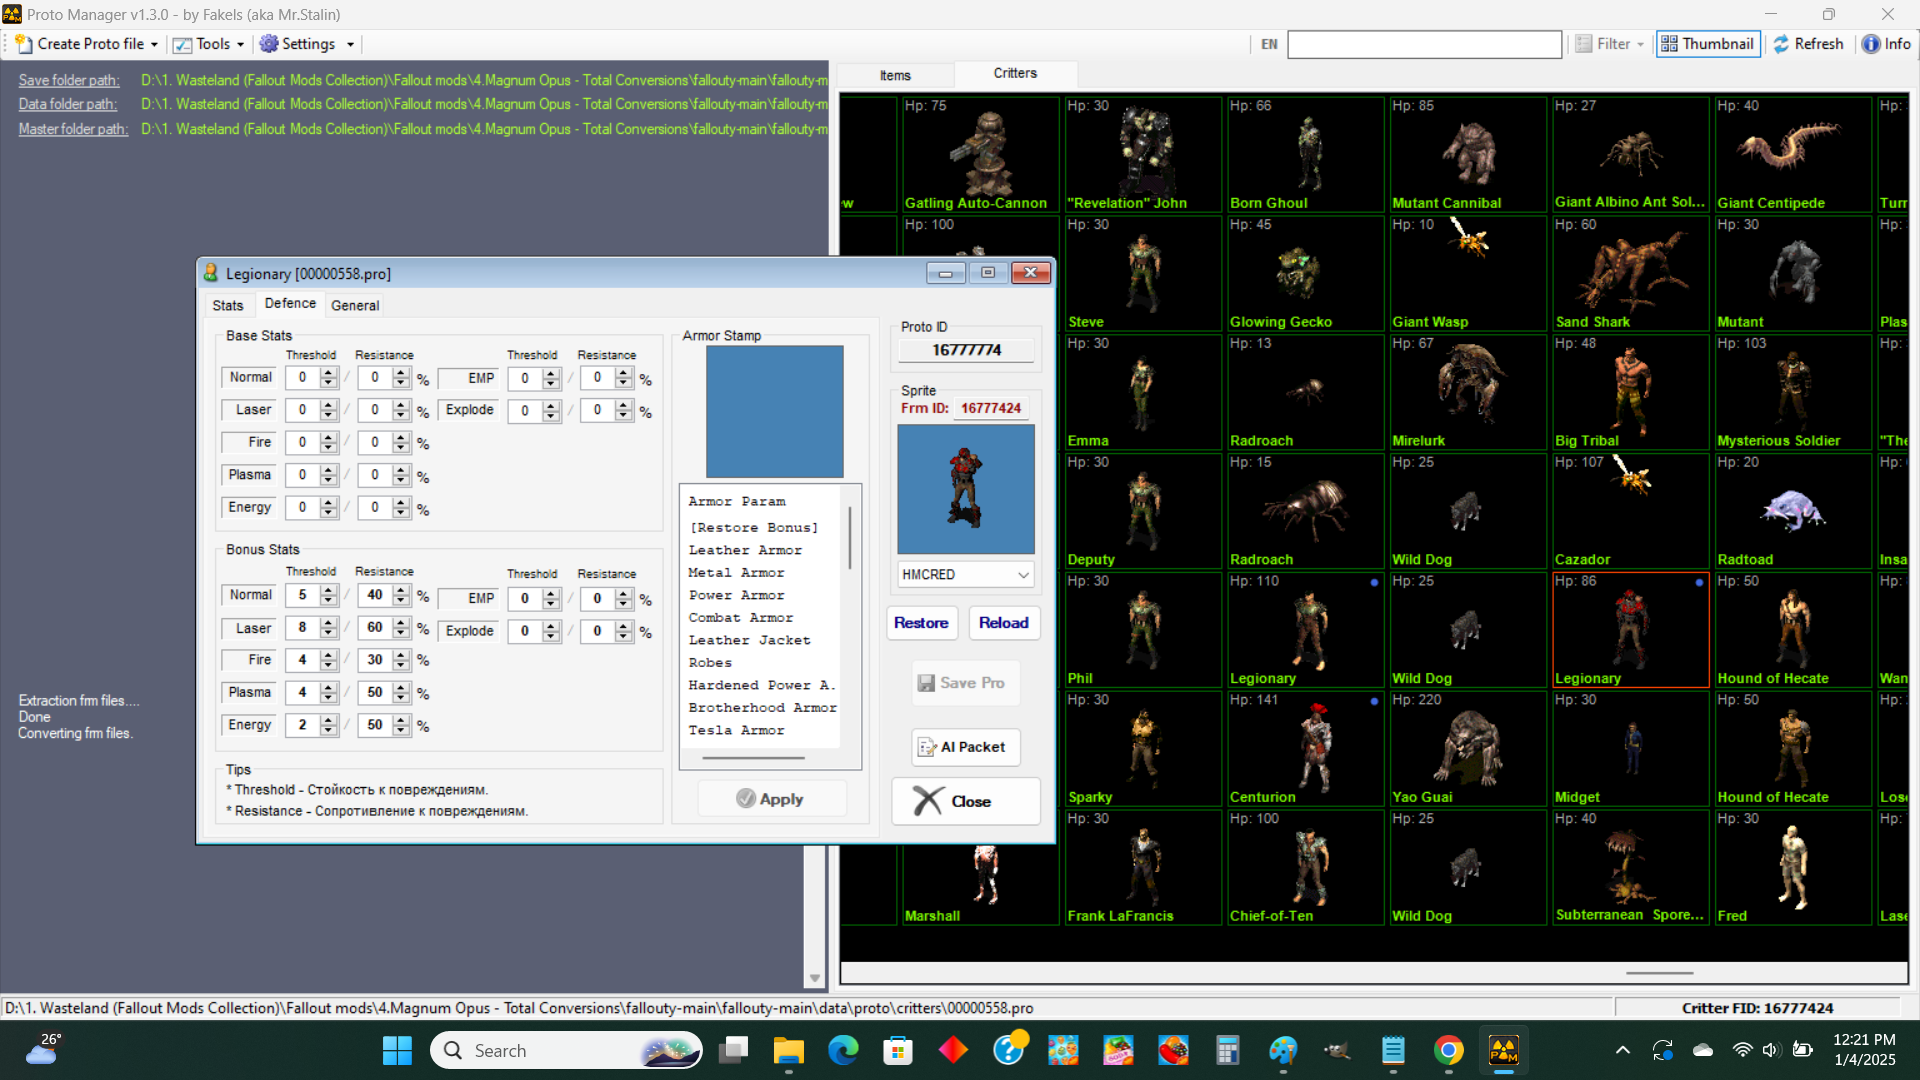Select the Sand Shark critter thumbnail
The image size is (1920, 1080).
pyautogui.click(x=1630, y=273)
